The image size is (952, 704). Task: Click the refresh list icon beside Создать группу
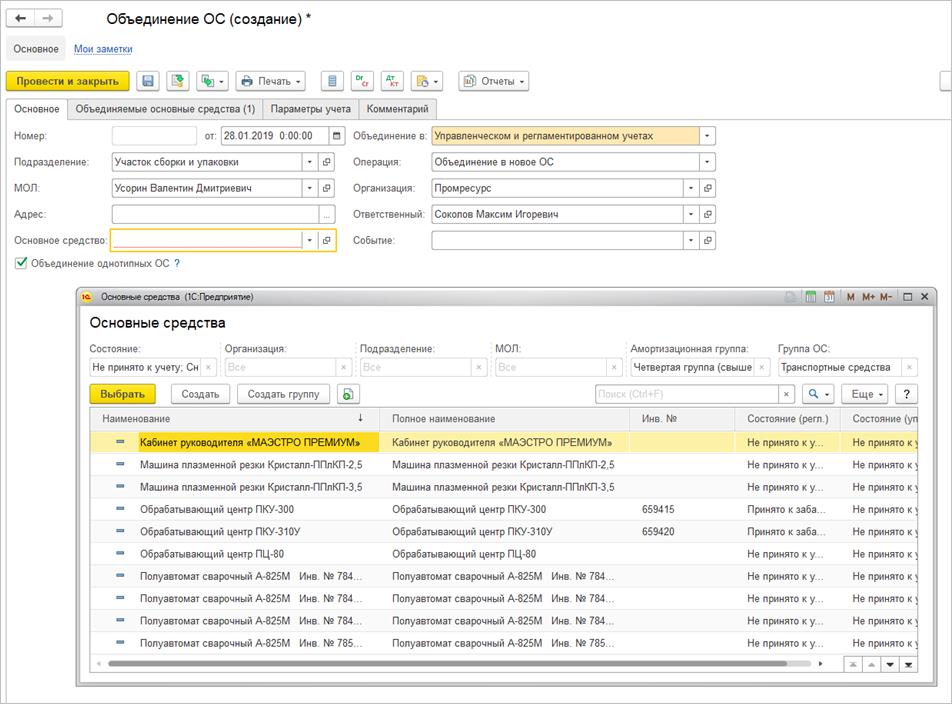click(x=347, y=394)
